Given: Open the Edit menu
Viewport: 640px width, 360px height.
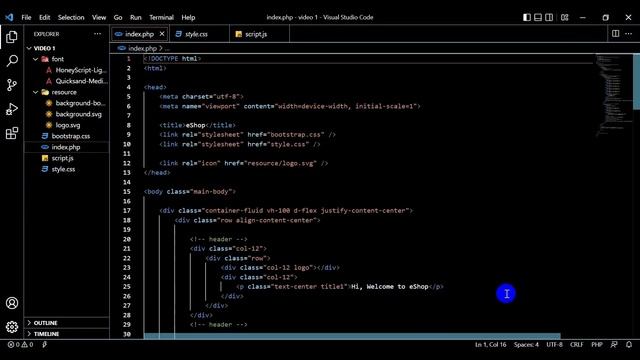Looking at the screenshot, I should coord(44,17).
